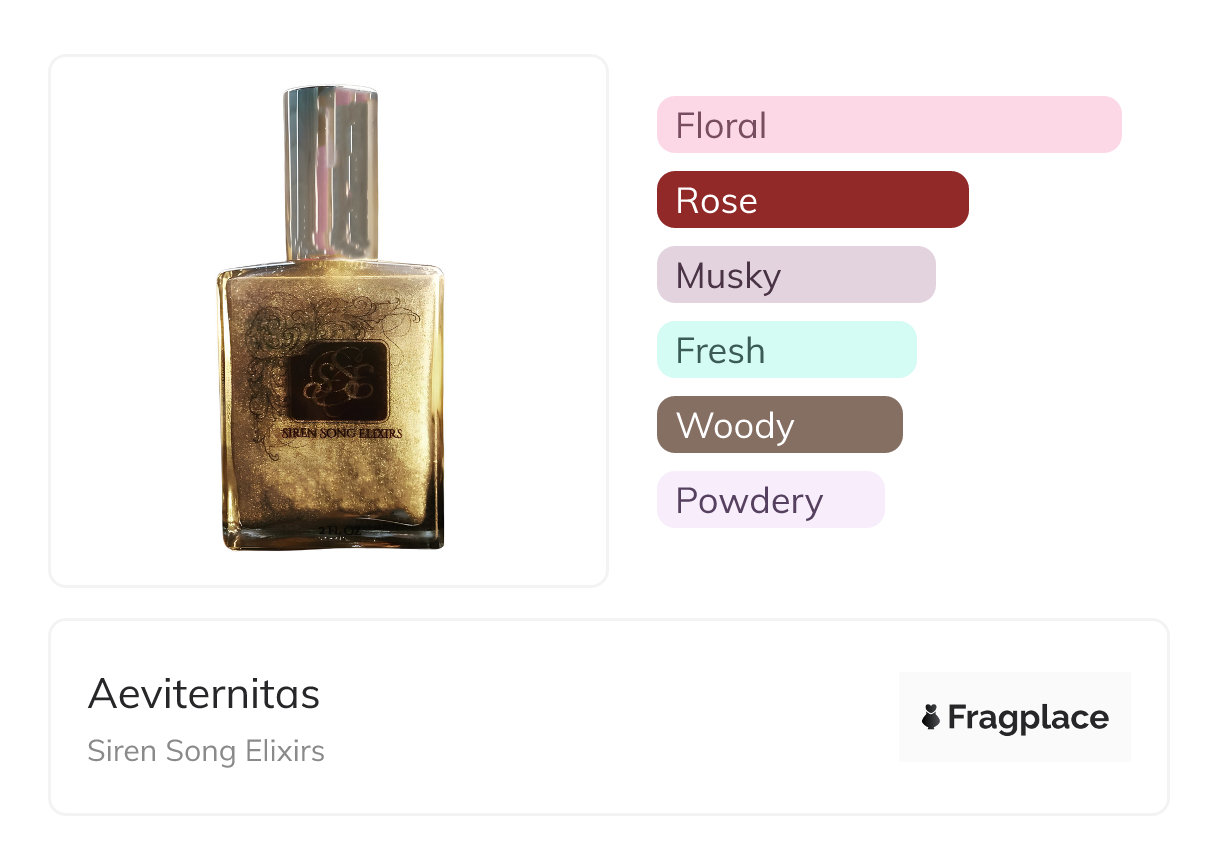This screenshot has height=864, width=1218.
Task: Select the dark red Rose accord bar
Action: click(812, 200)
